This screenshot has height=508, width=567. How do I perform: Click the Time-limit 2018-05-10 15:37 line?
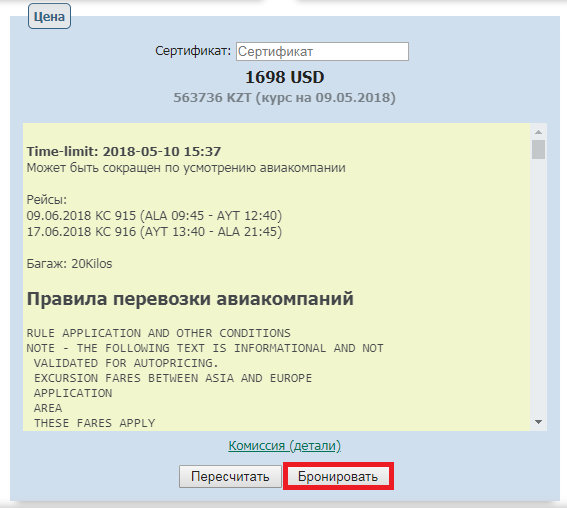[x=124, y=151]
